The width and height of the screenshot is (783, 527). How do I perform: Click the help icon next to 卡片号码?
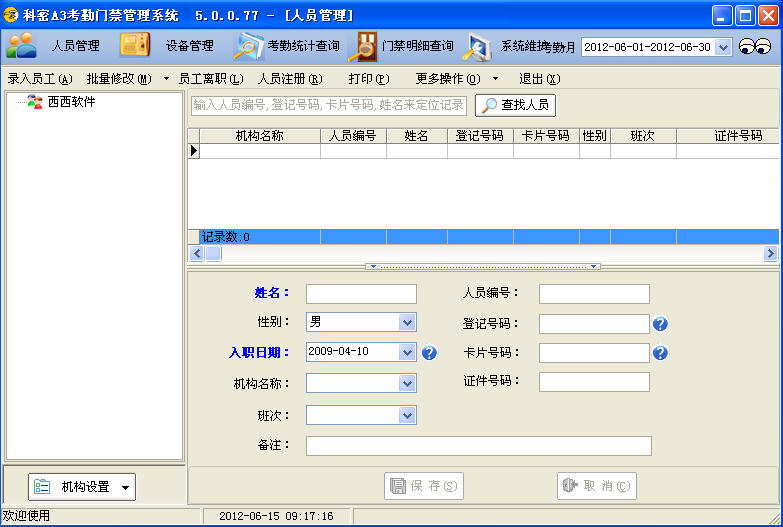click(x=660, y=353)
